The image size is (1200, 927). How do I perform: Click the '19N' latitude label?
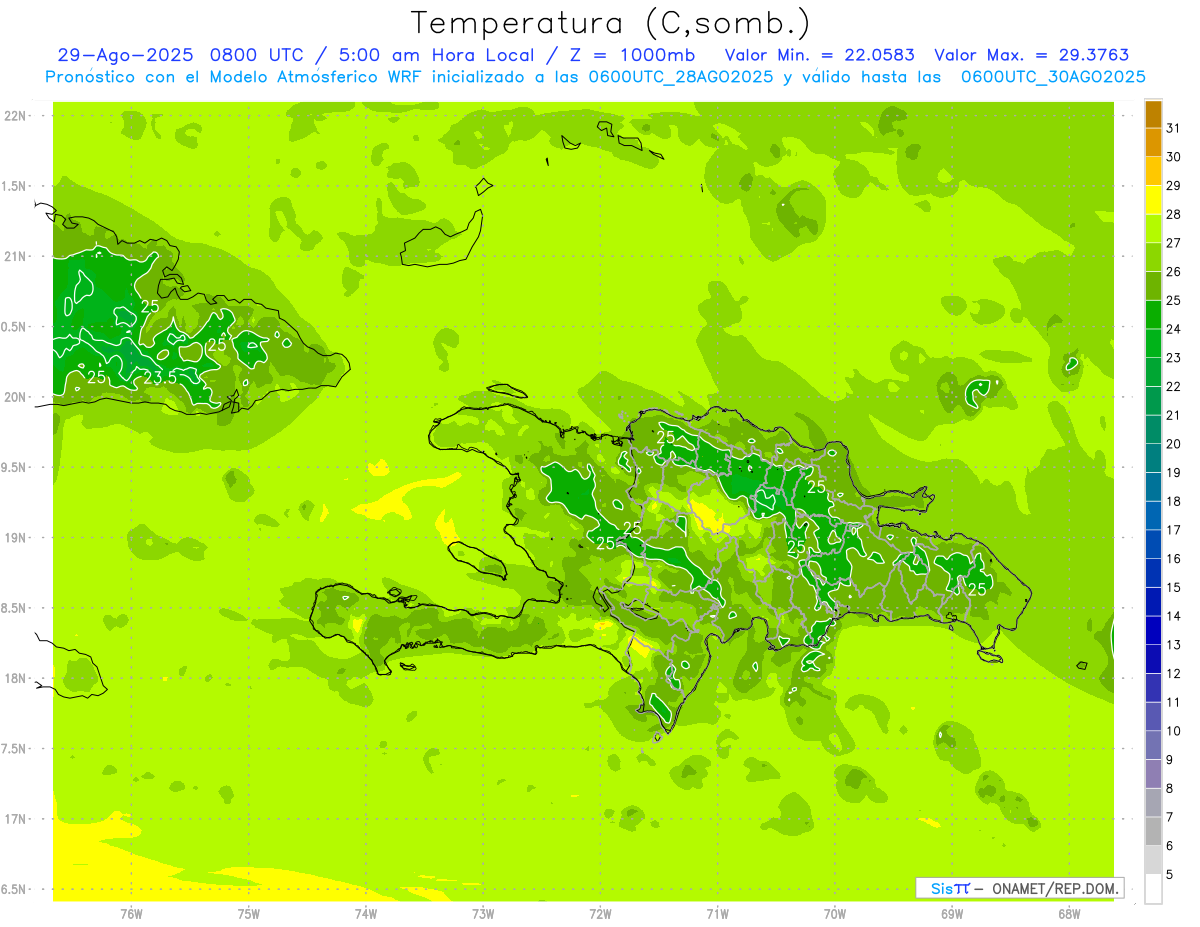pos(17,538)
